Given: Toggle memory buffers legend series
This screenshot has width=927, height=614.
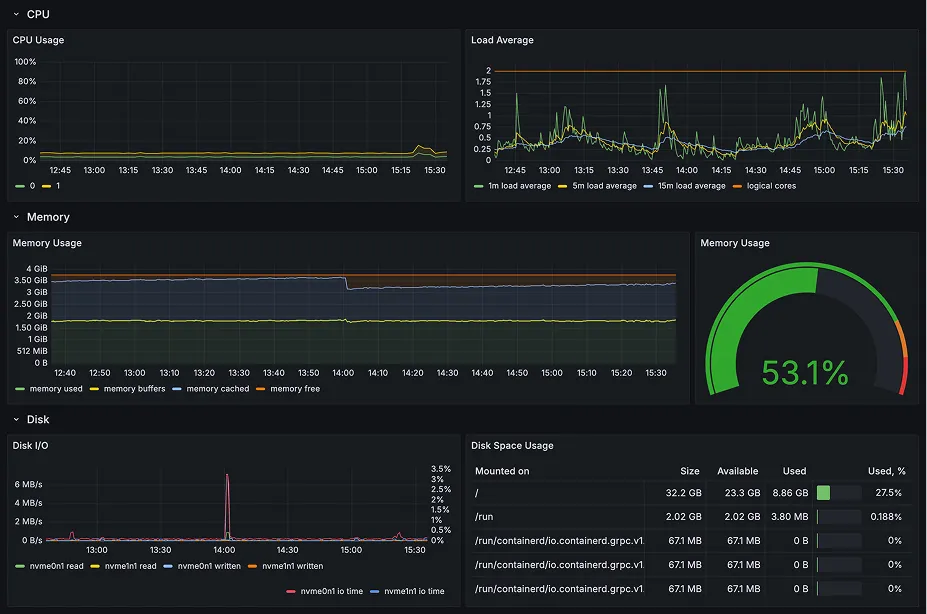Looking at the screenshot, I should [136, 389].
